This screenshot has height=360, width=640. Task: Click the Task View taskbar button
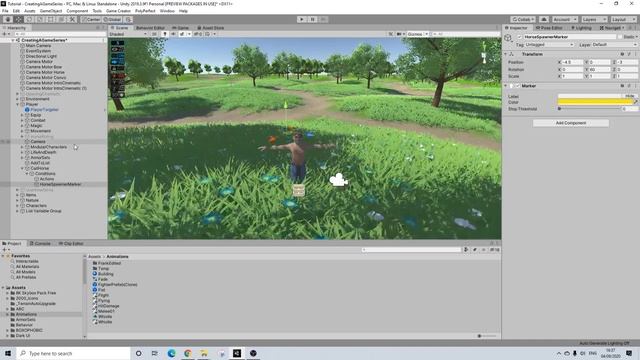[155, 353]
